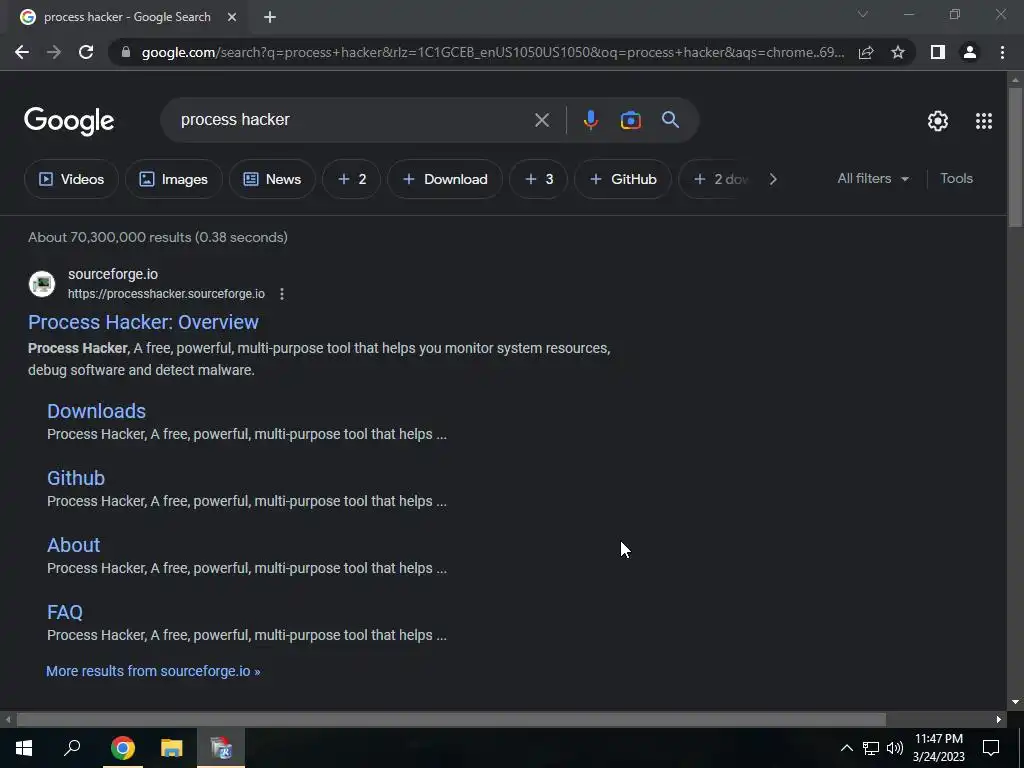Click the Google logo
This screenshot has width=1024, height=768.
[x=69, y=121]
